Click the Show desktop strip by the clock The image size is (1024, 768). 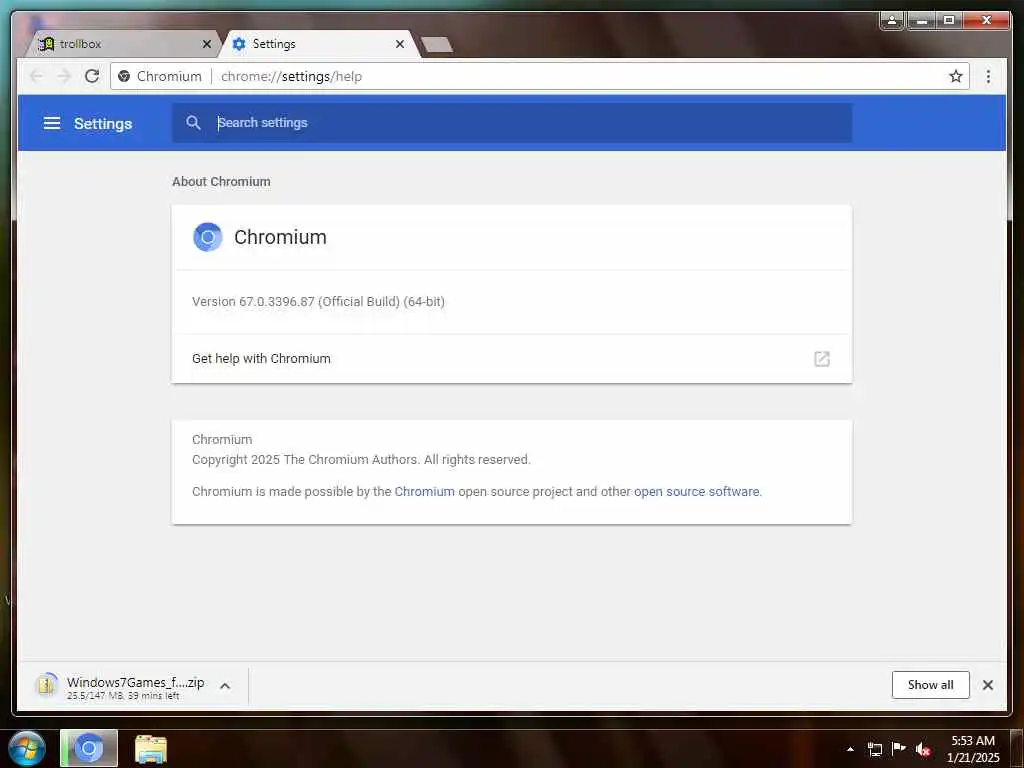point(1017,749)
